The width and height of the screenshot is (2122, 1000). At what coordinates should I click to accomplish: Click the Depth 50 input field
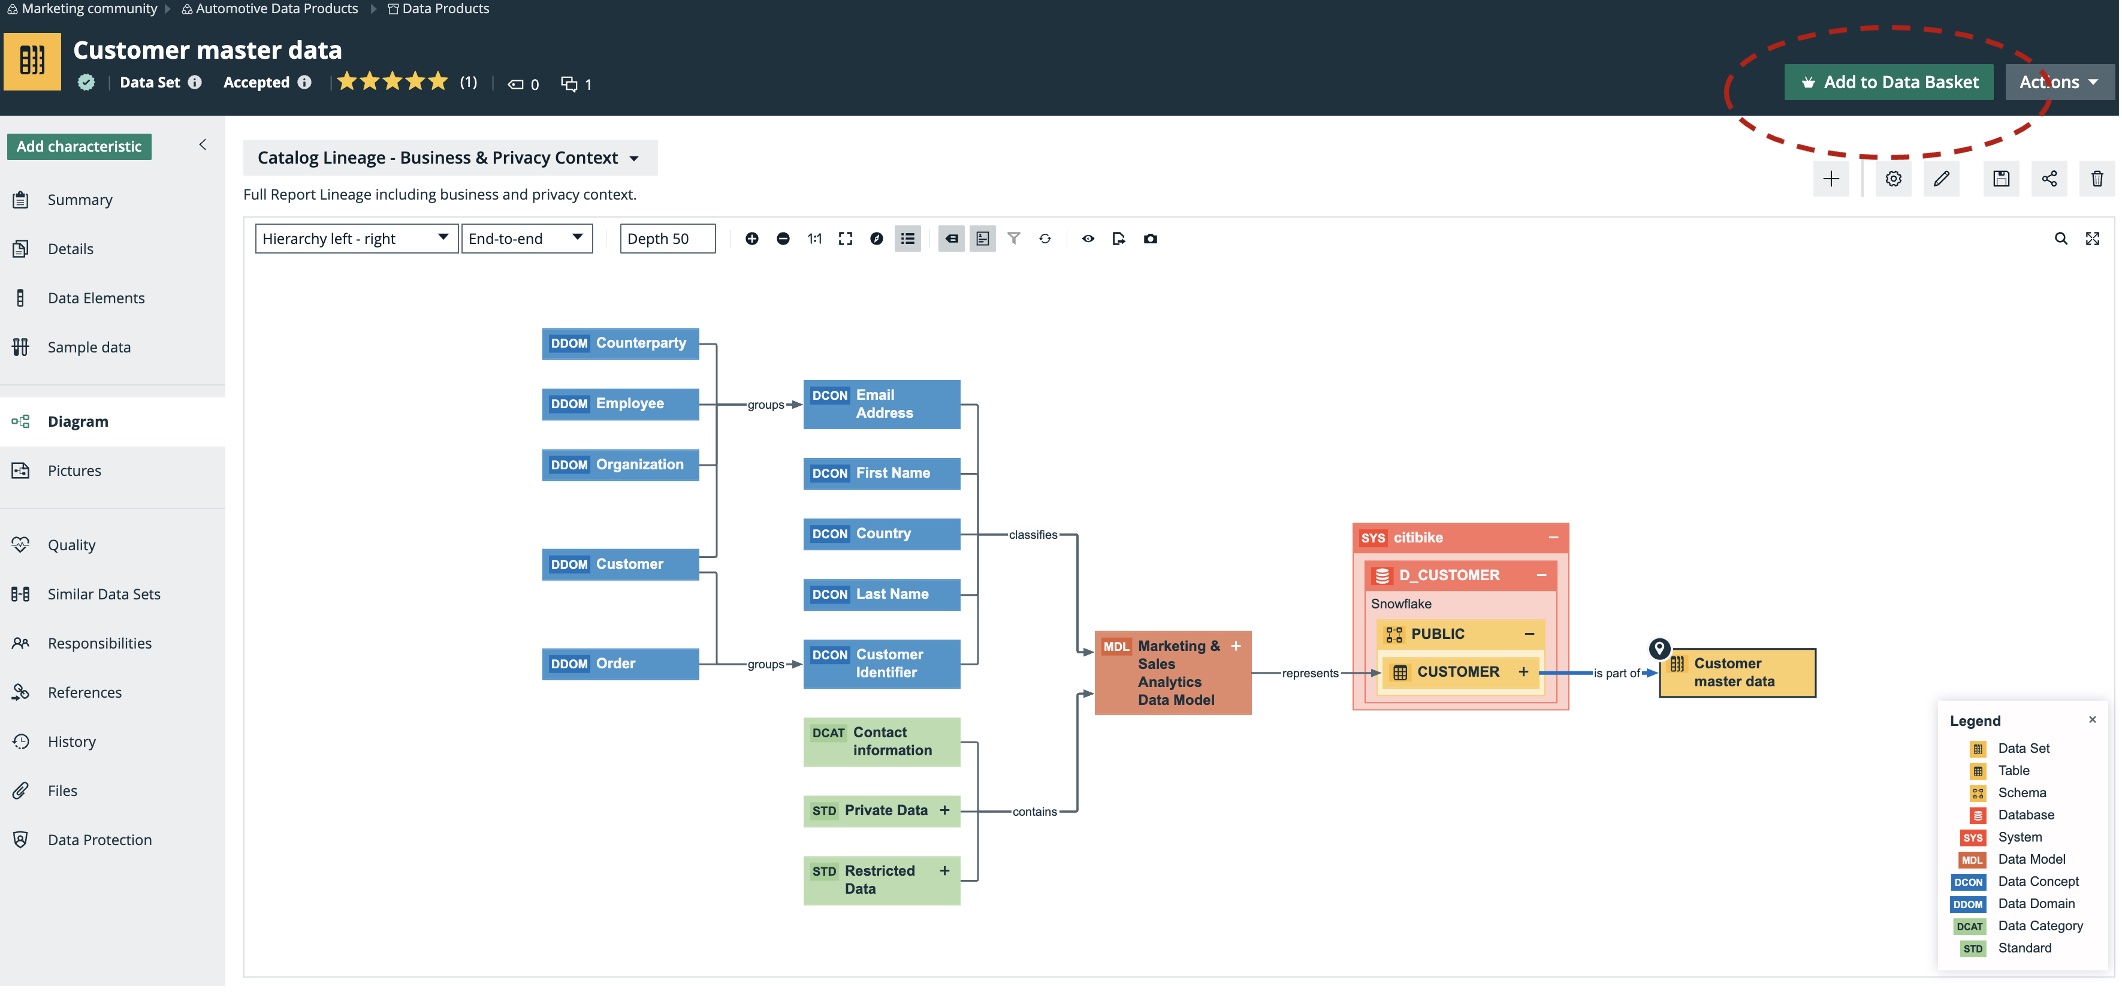667,239
